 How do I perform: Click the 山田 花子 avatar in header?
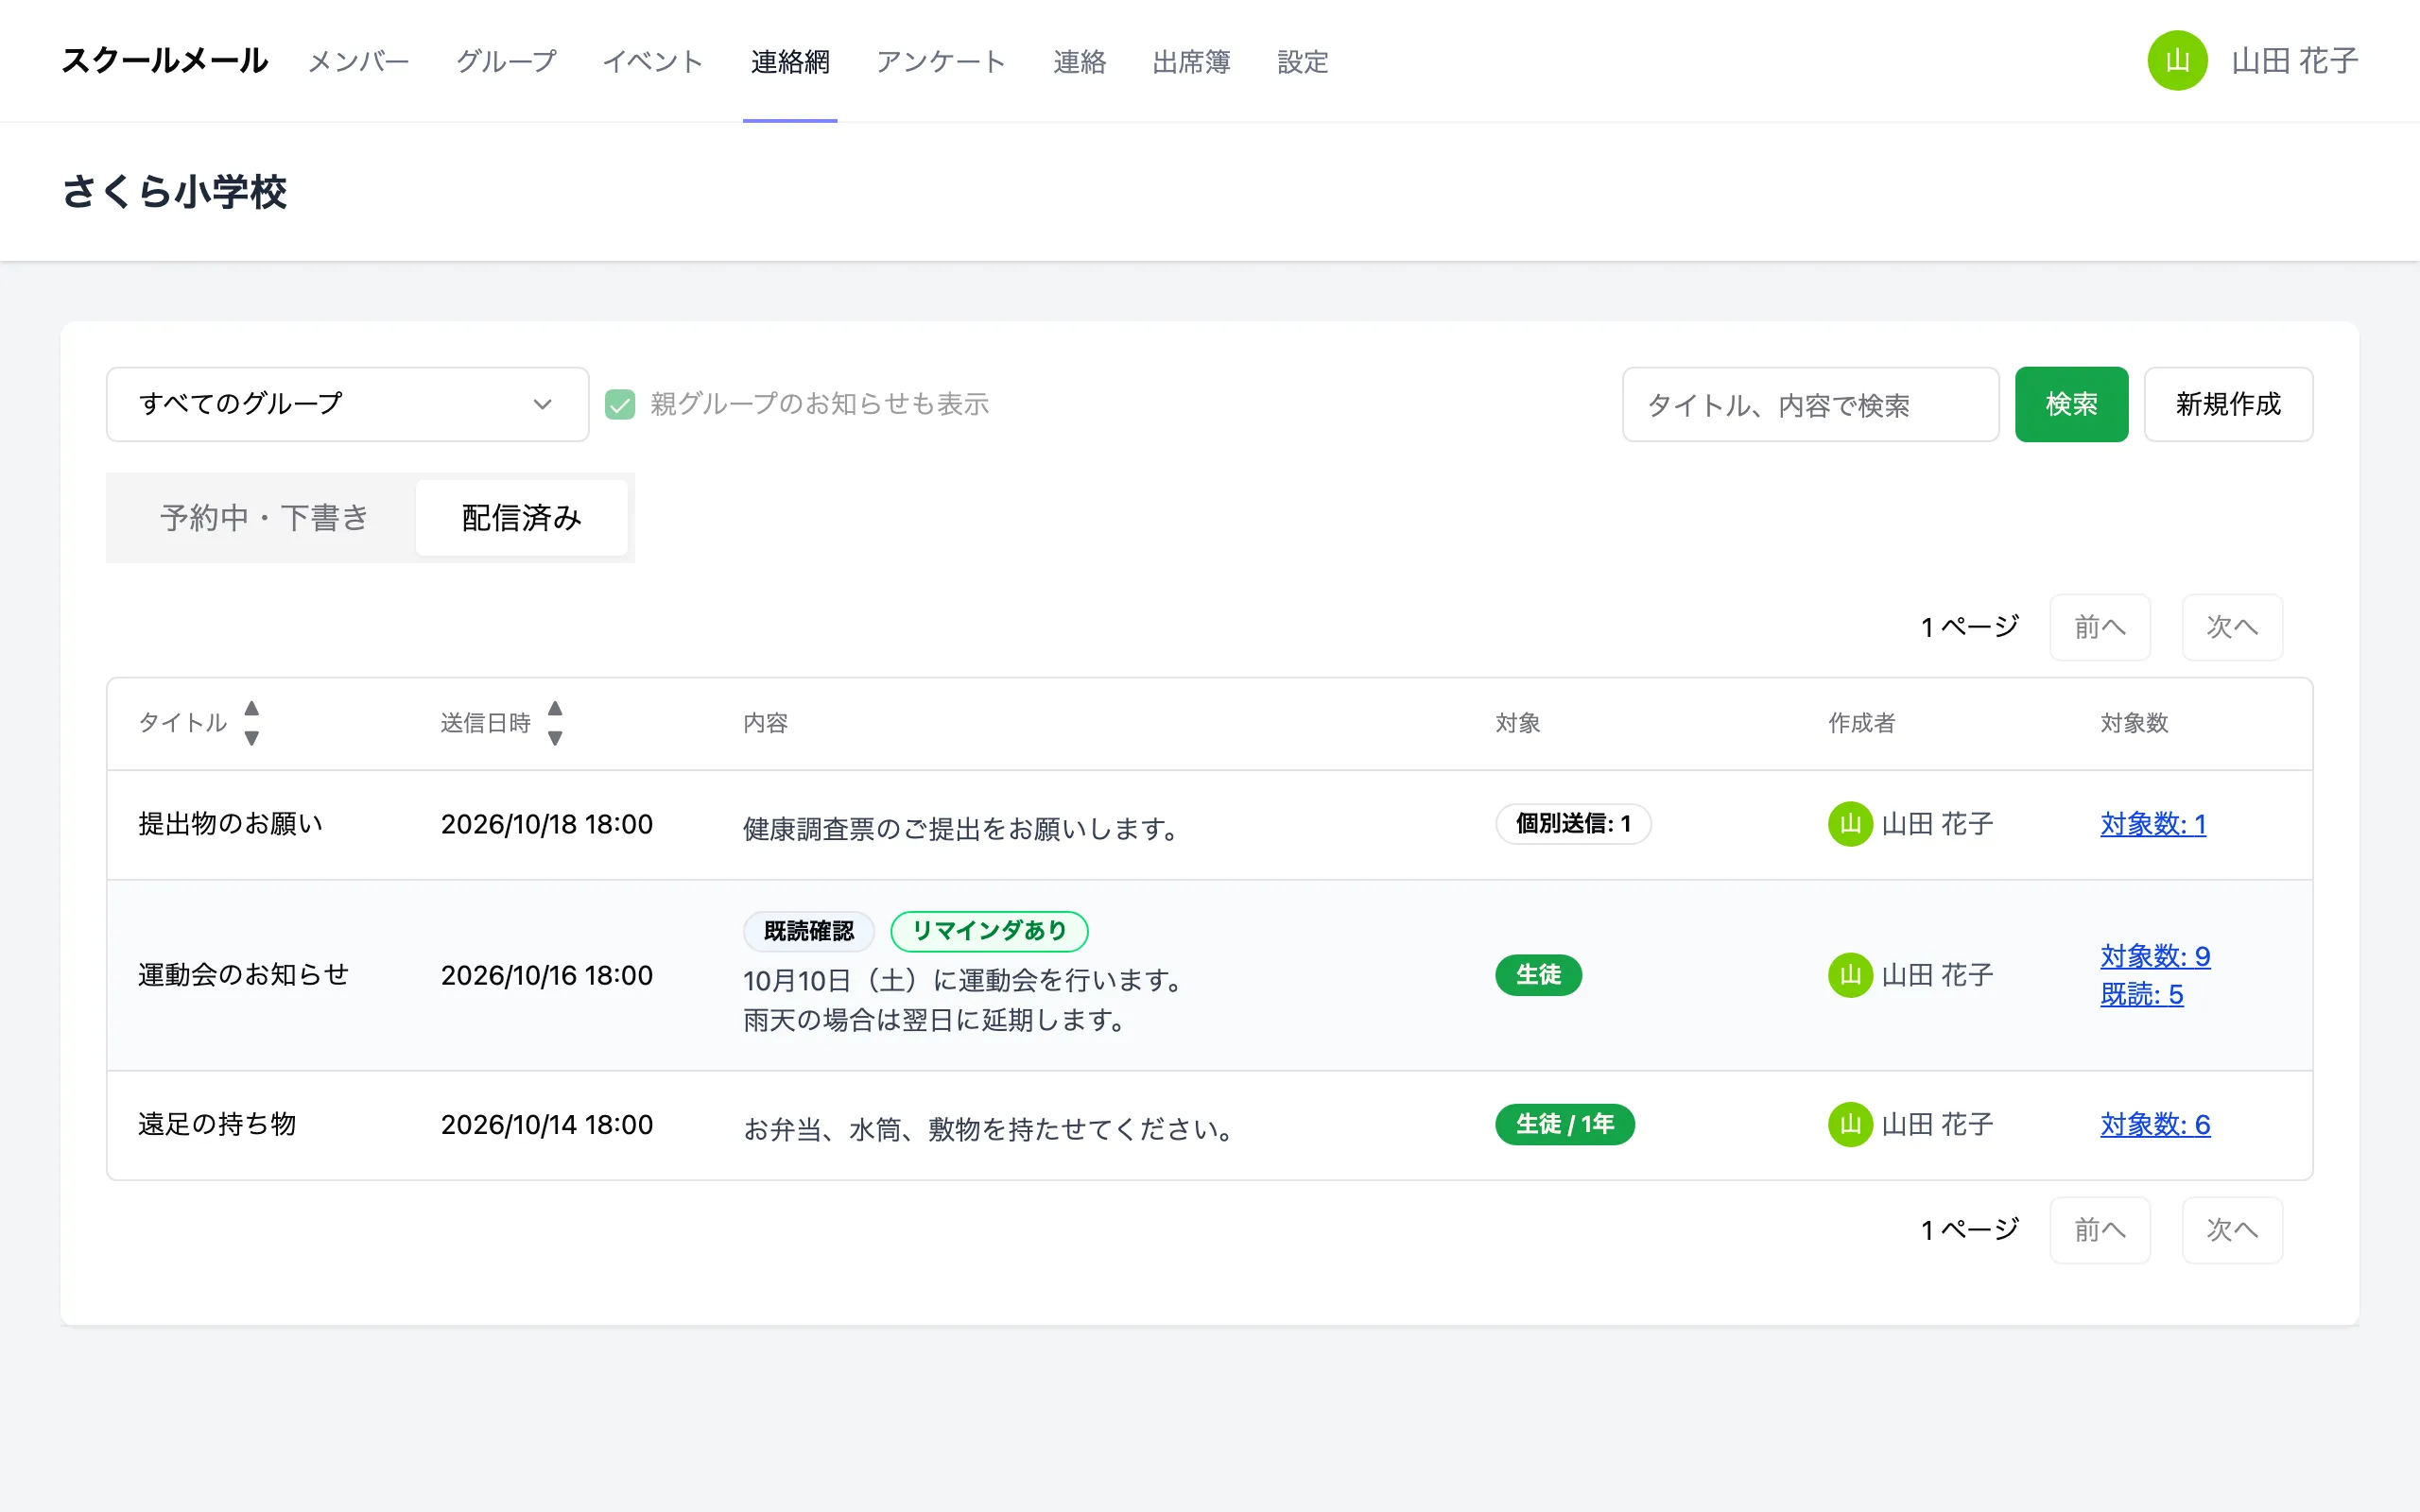coord(2177,61)
